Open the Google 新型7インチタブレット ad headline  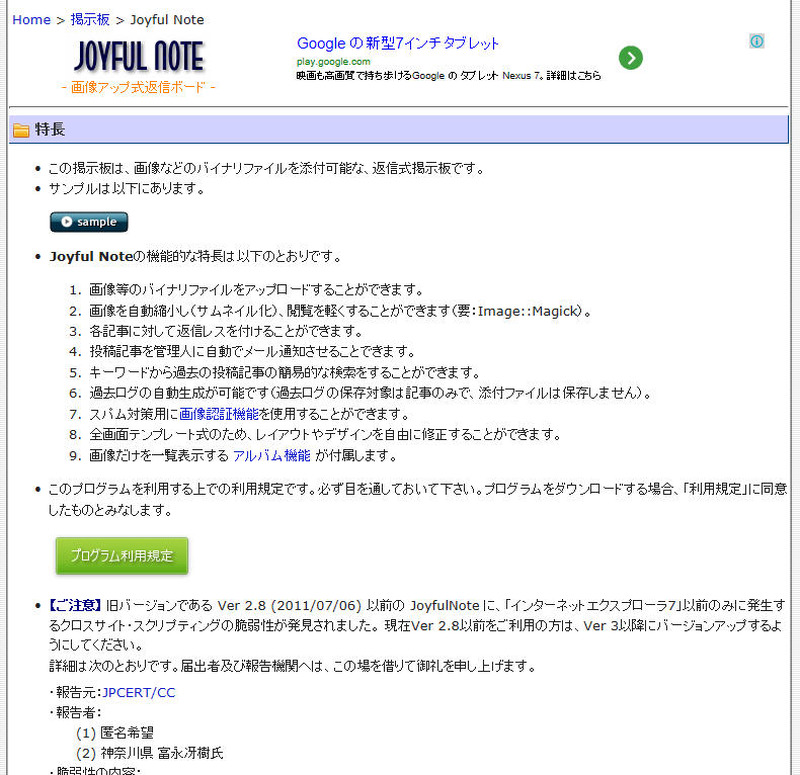pyautogui.click(x=397, y=43)
